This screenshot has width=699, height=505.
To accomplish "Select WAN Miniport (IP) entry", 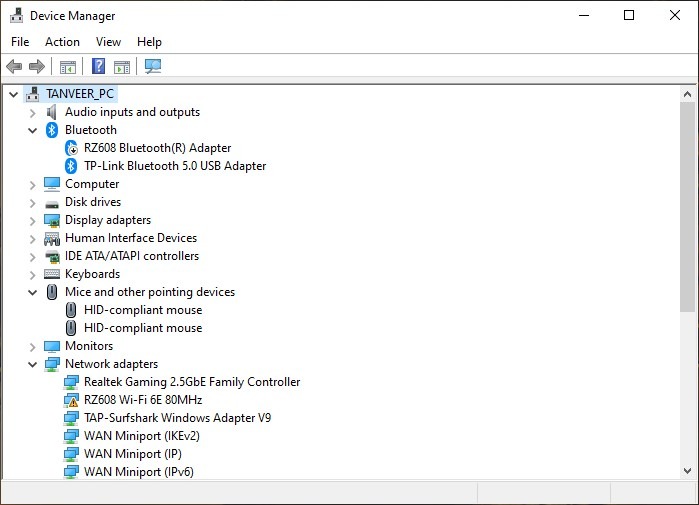I will pos(133,454).
